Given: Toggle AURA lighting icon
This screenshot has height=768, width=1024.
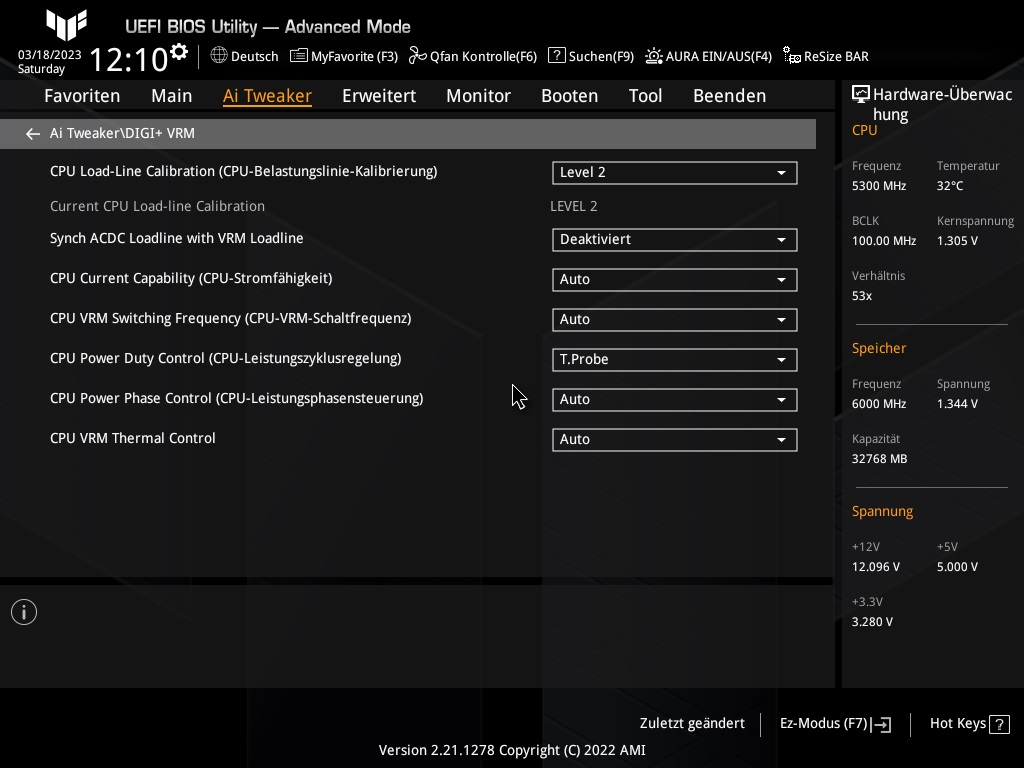Looking at the screenshot, I should [654, 56].
